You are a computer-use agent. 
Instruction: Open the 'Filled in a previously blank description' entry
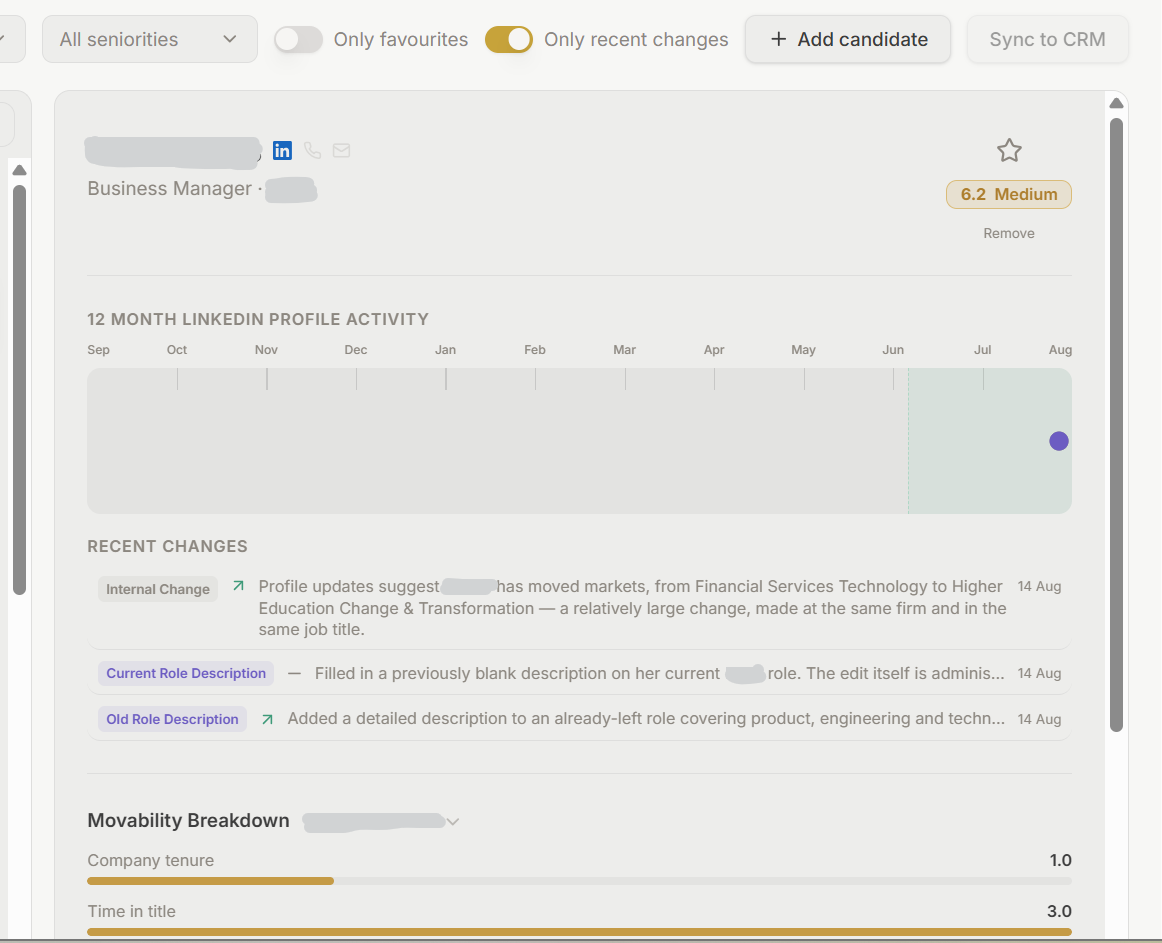click(660, 673)
